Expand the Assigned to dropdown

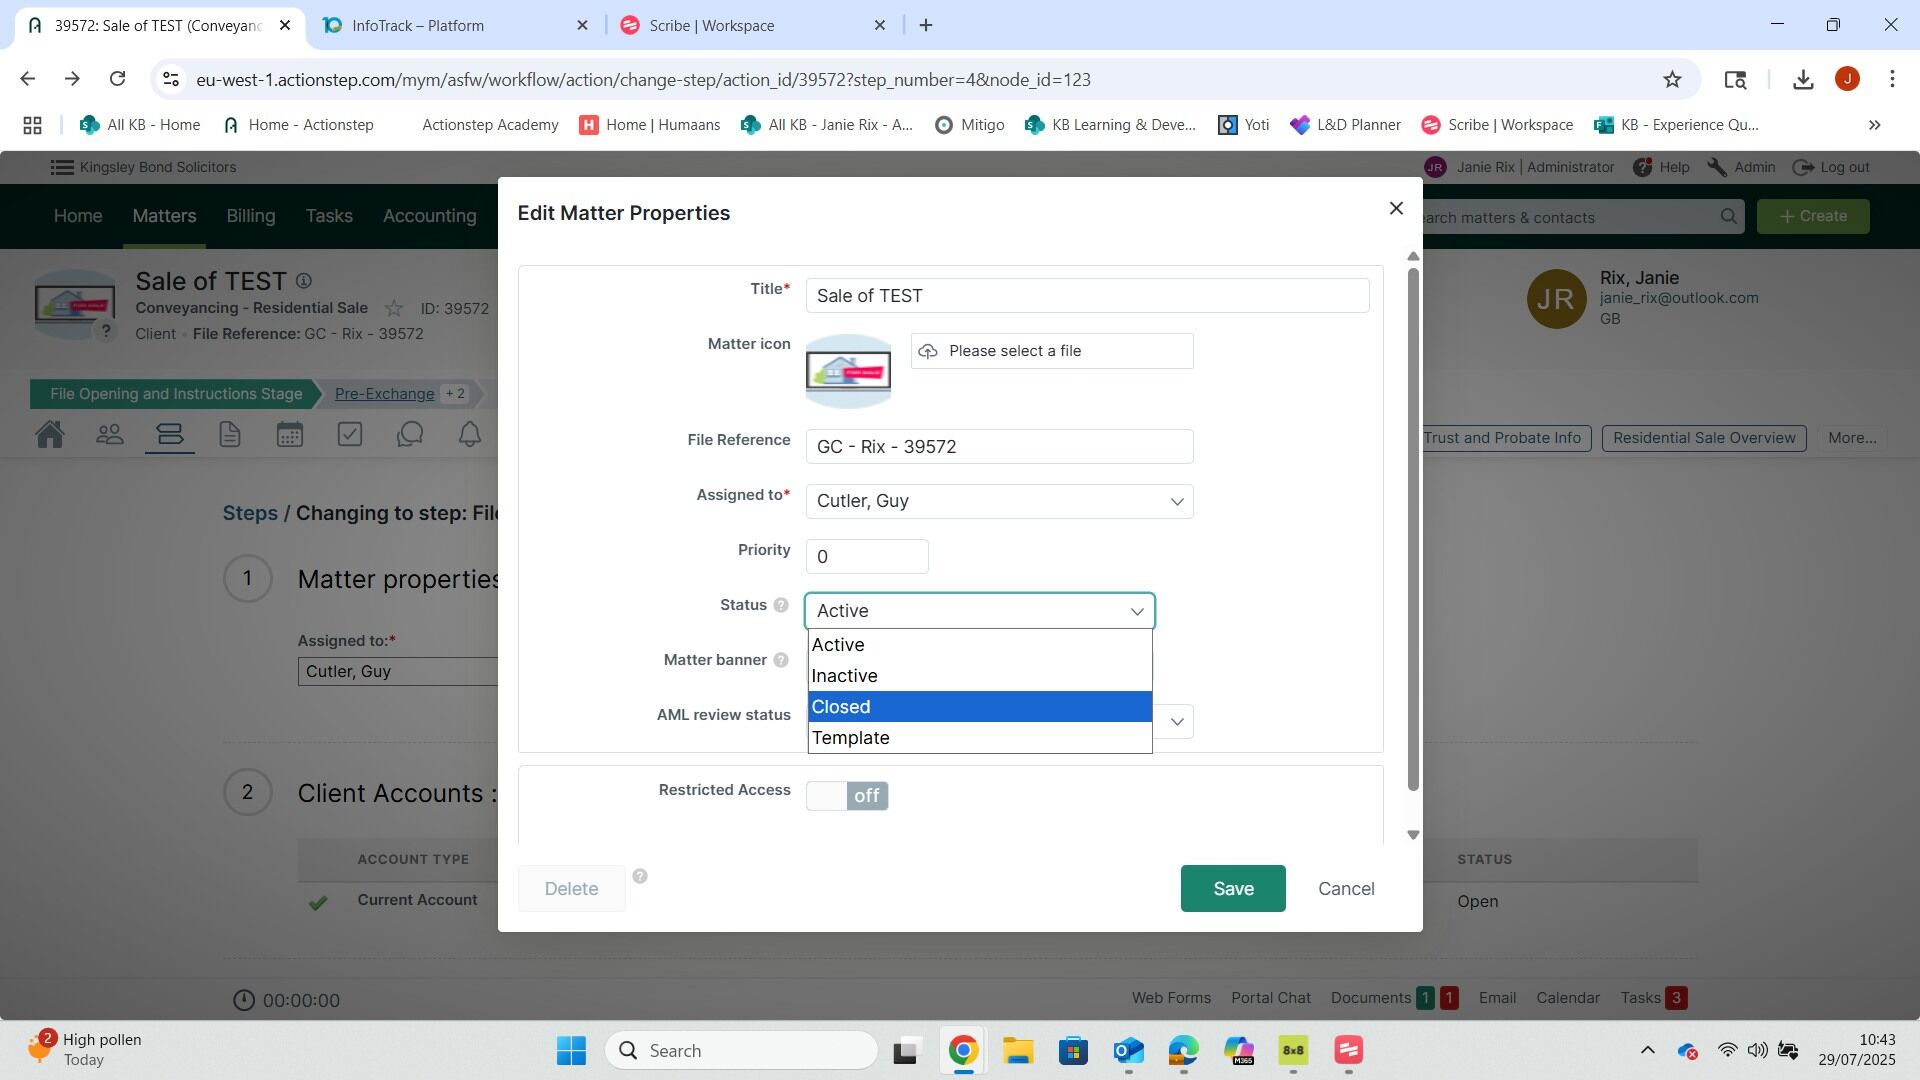tap(1176, 501)
